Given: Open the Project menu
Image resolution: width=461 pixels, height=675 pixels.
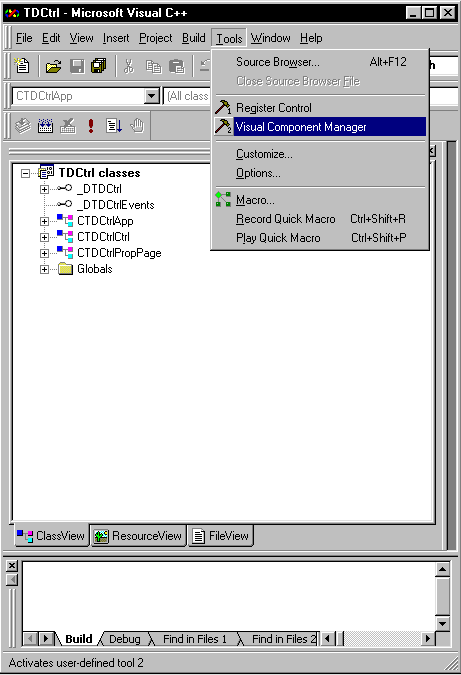Looking at the screenshot, I should (155, 38).
